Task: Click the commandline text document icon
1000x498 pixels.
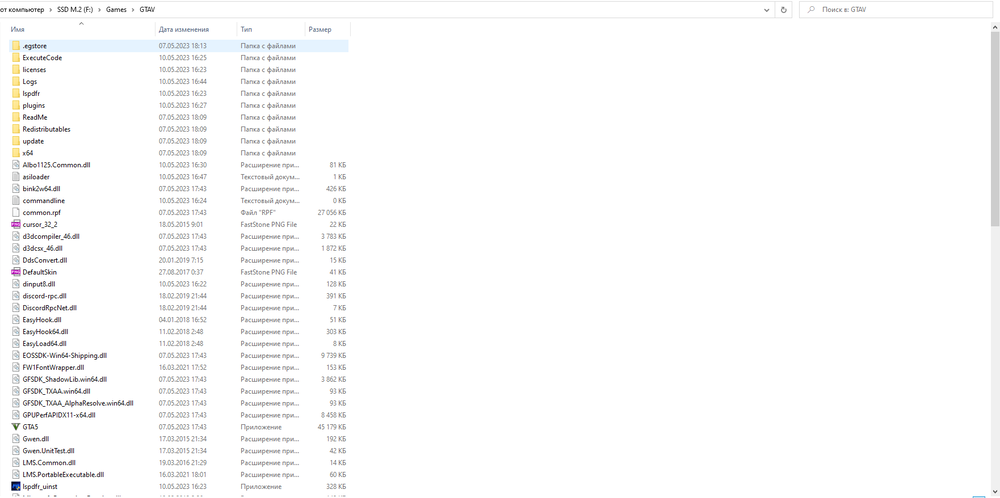Action: (x=16, y=201)
